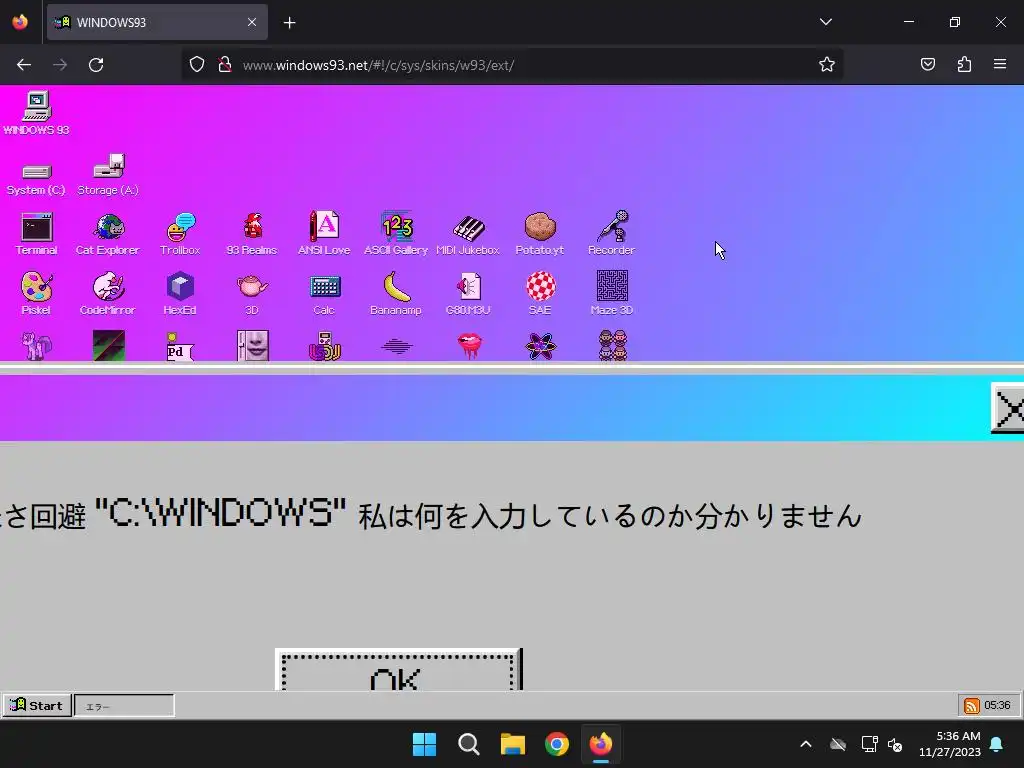Show hidden system tray icons

[x=806, y=744]
